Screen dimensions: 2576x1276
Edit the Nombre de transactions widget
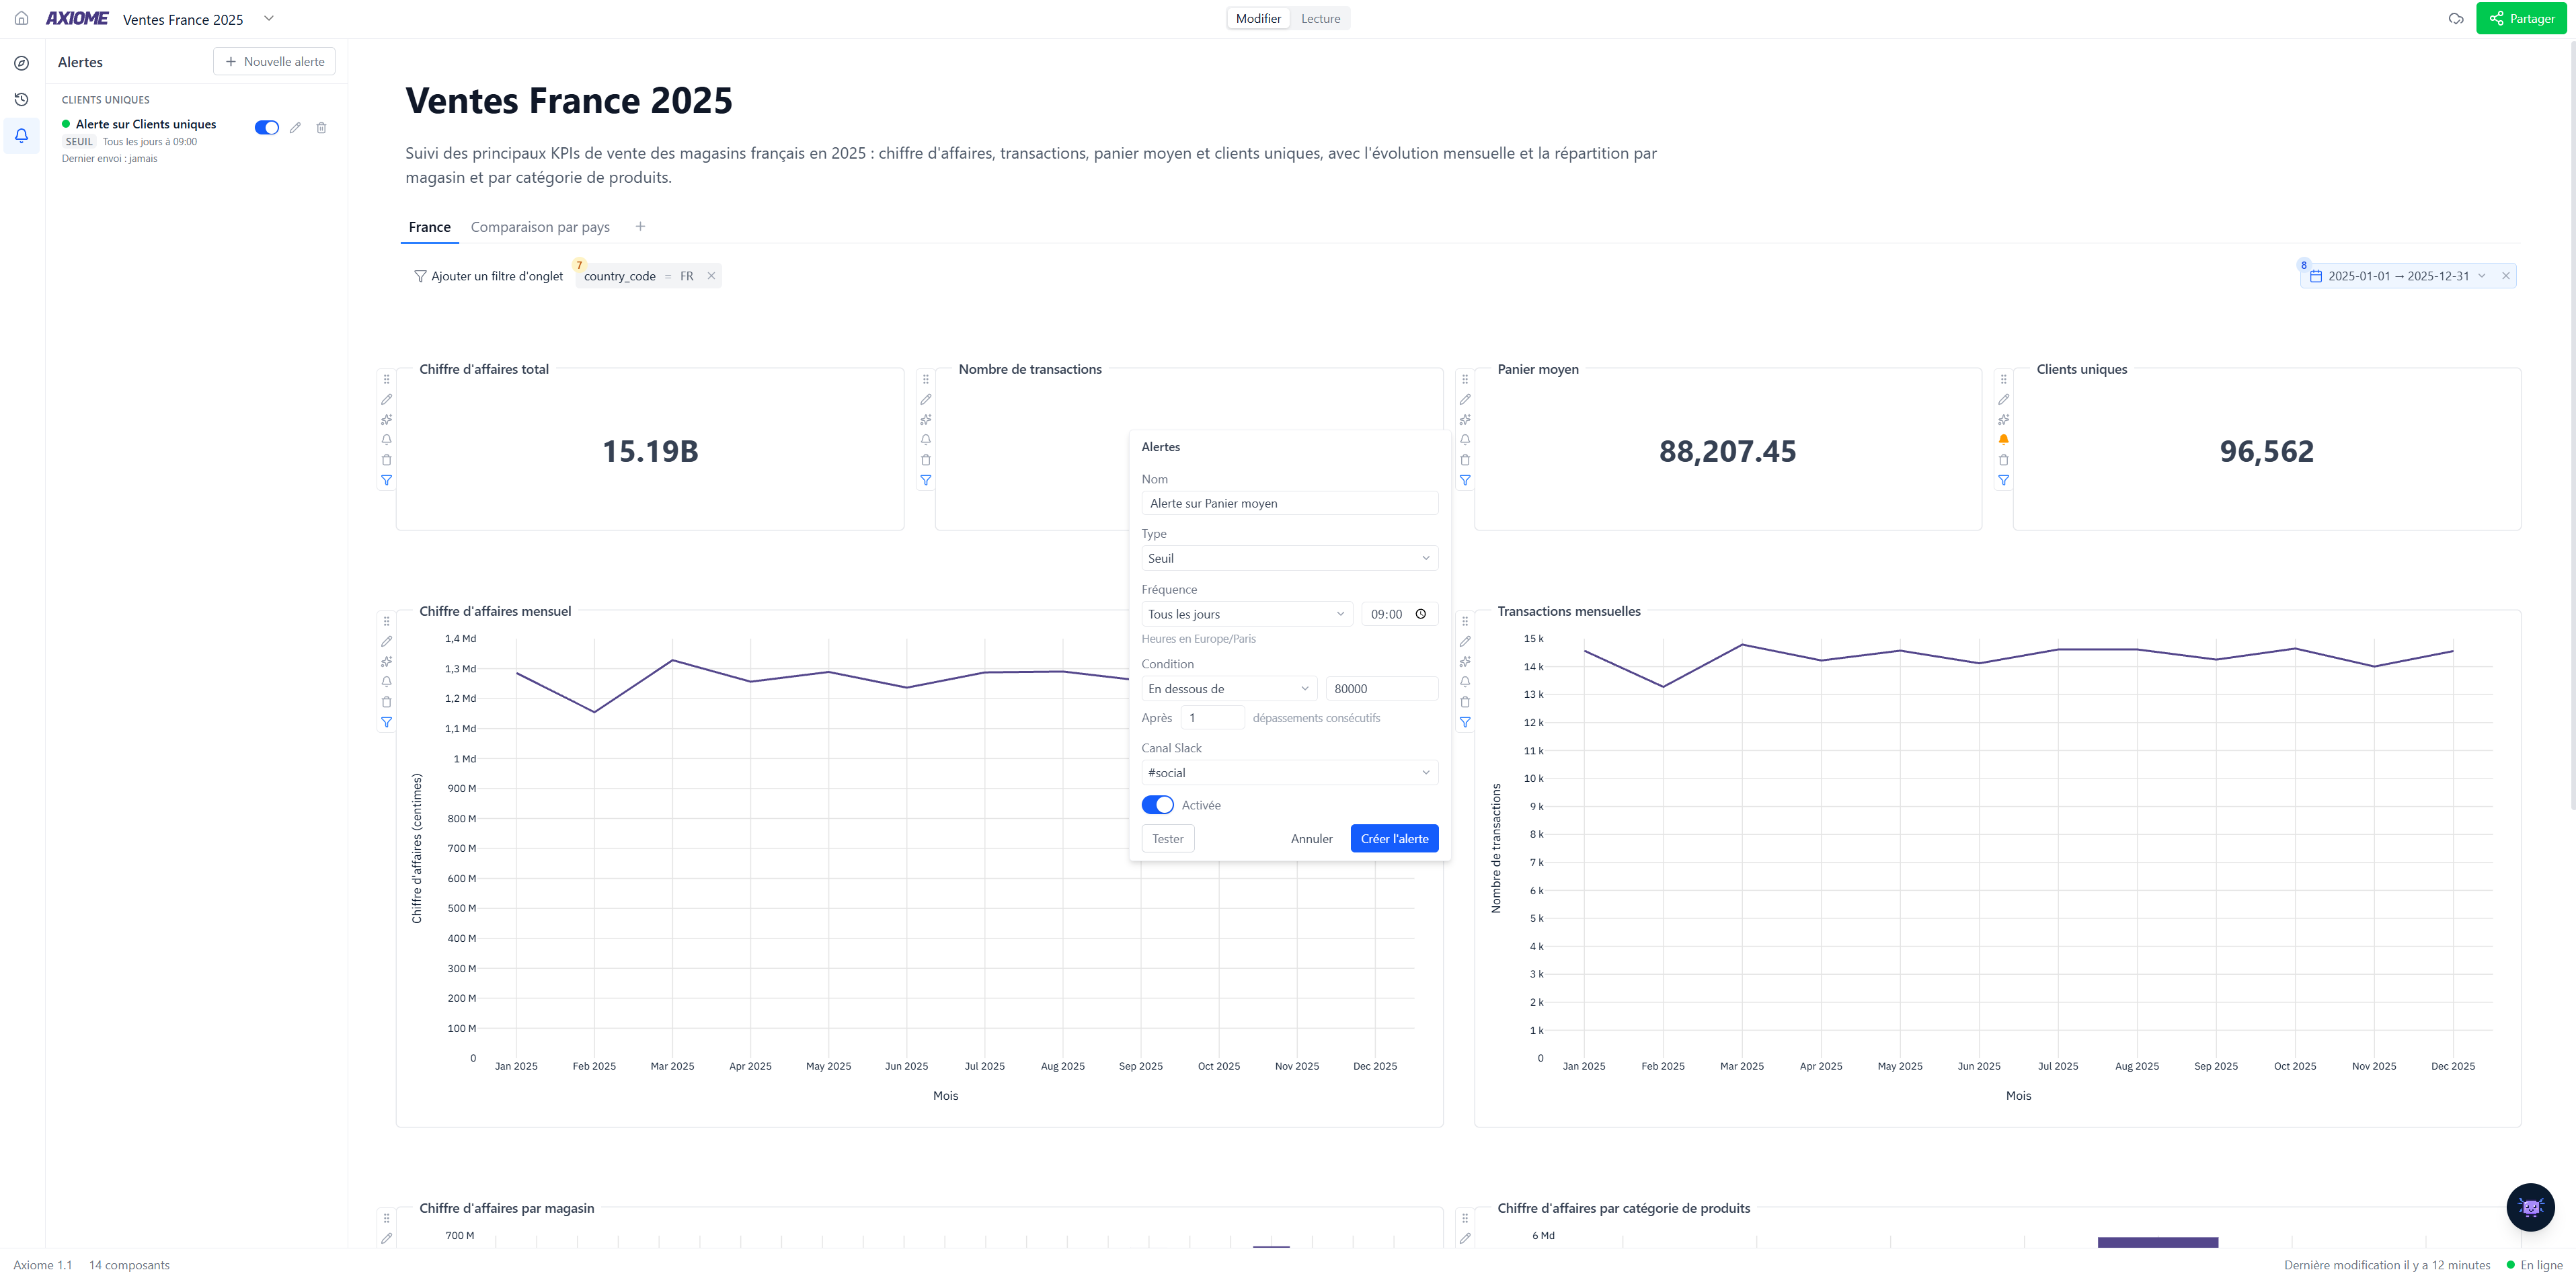pos(925,399)
